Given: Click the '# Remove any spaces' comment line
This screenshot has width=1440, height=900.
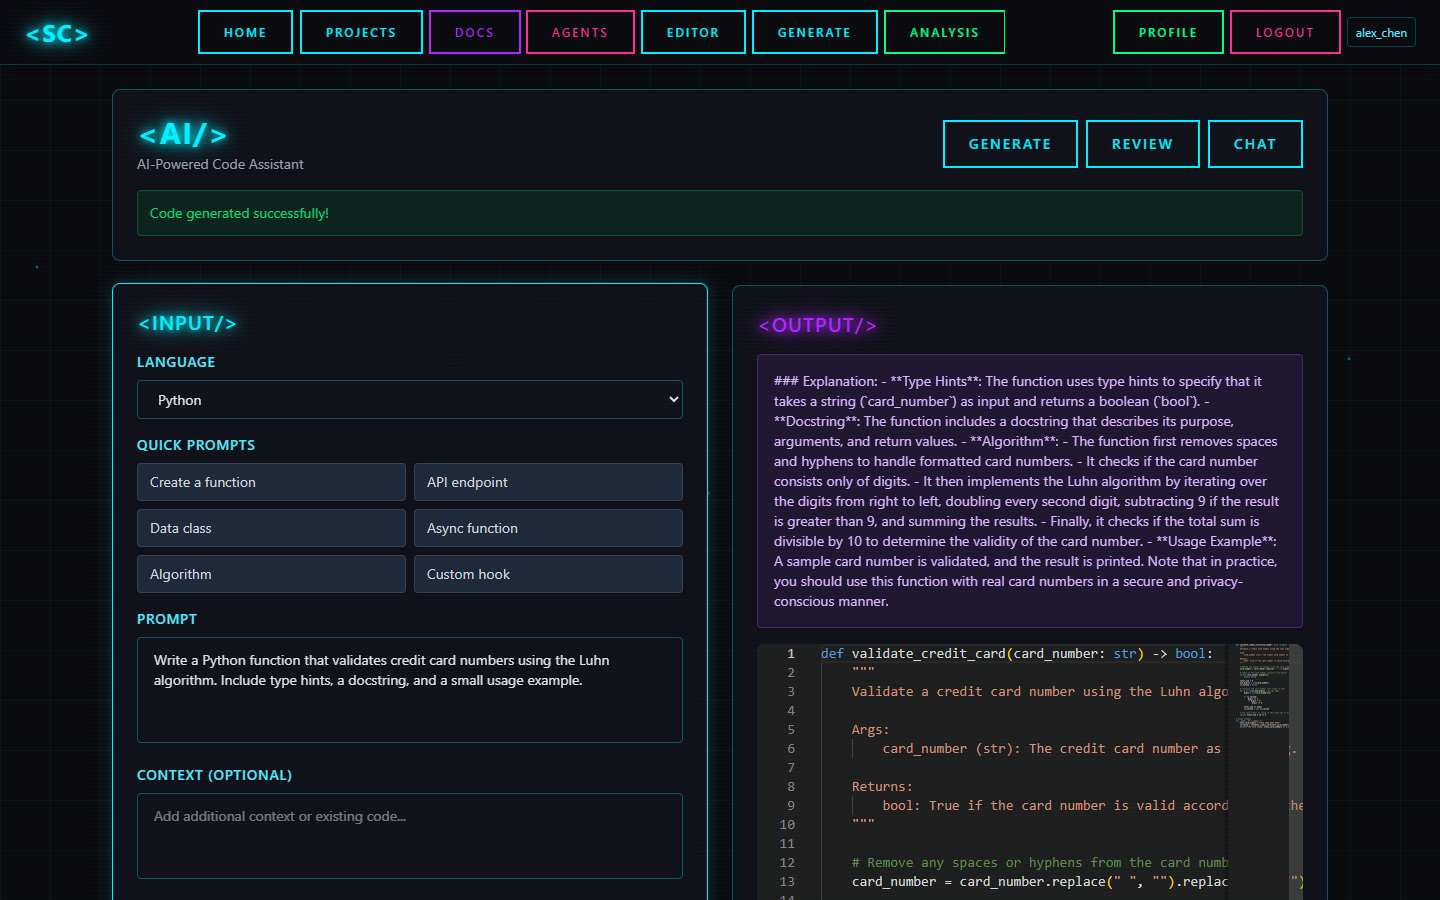Looking at the screenshot, I should pos(1039,863).
